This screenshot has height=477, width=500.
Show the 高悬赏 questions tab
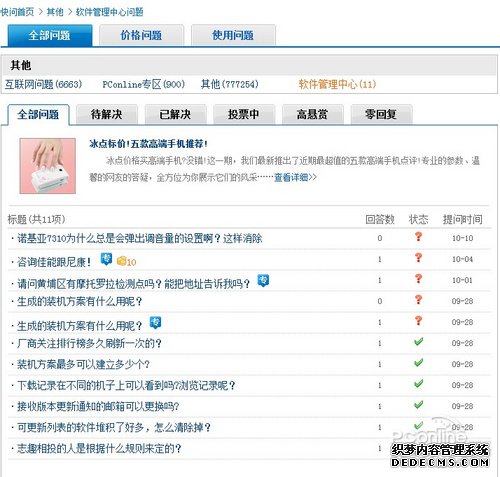(x=312, y=114)
